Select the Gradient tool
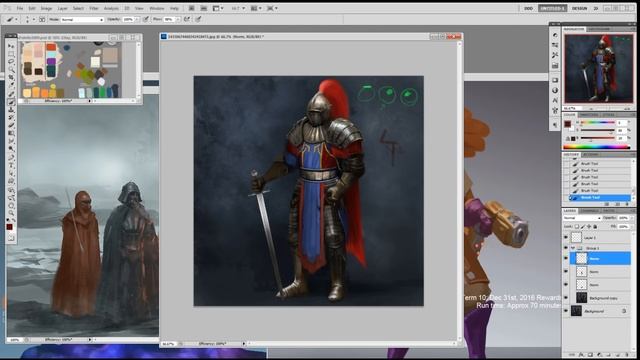 (11, 133)
